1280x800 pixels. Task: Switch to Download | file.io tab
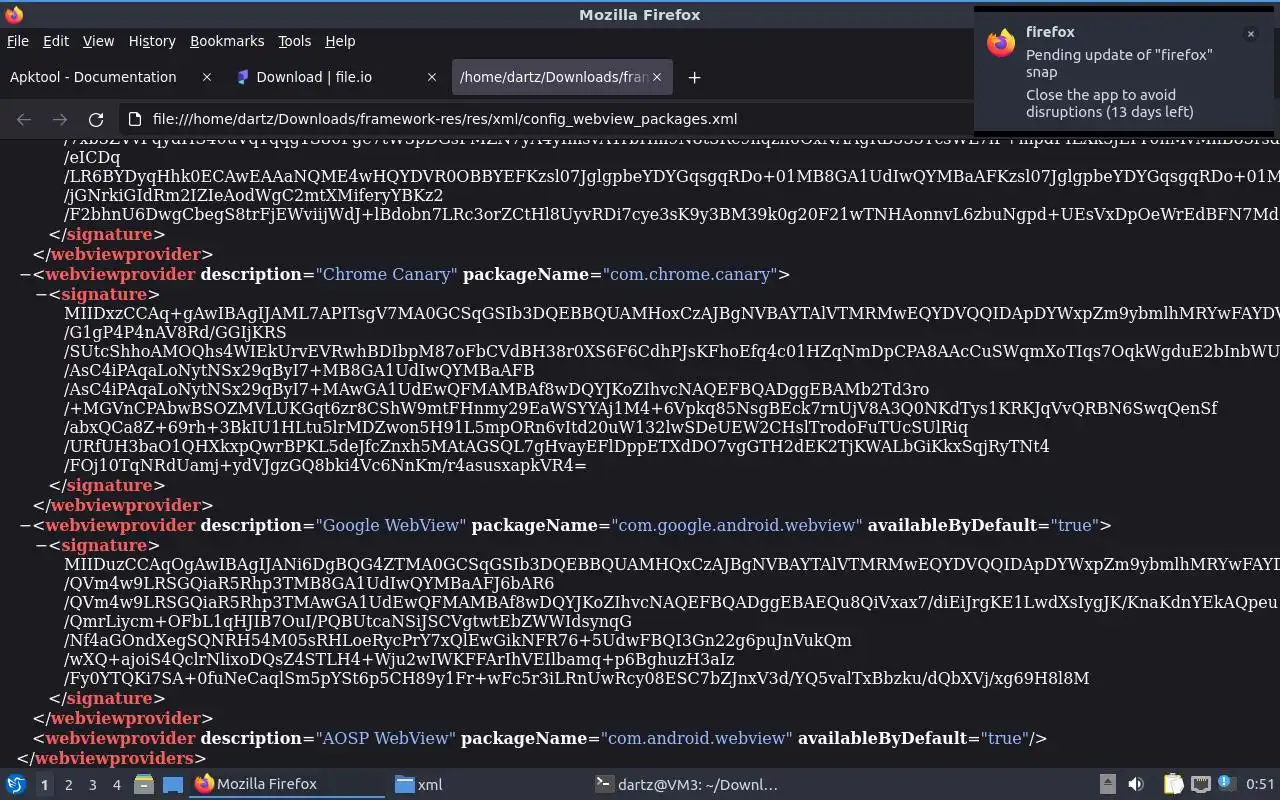tap(337, 77)
